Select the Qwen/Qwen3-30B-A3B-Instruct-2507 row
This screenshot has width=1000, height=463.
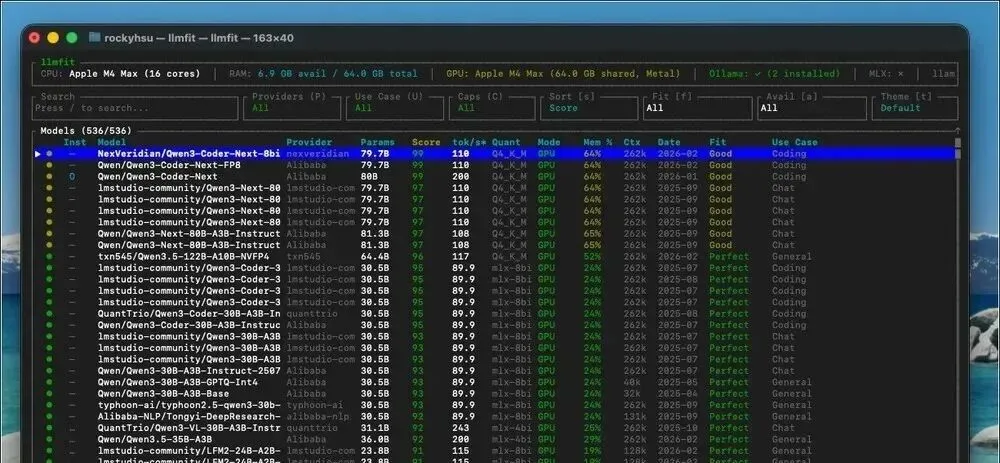[x=496, y=371]
